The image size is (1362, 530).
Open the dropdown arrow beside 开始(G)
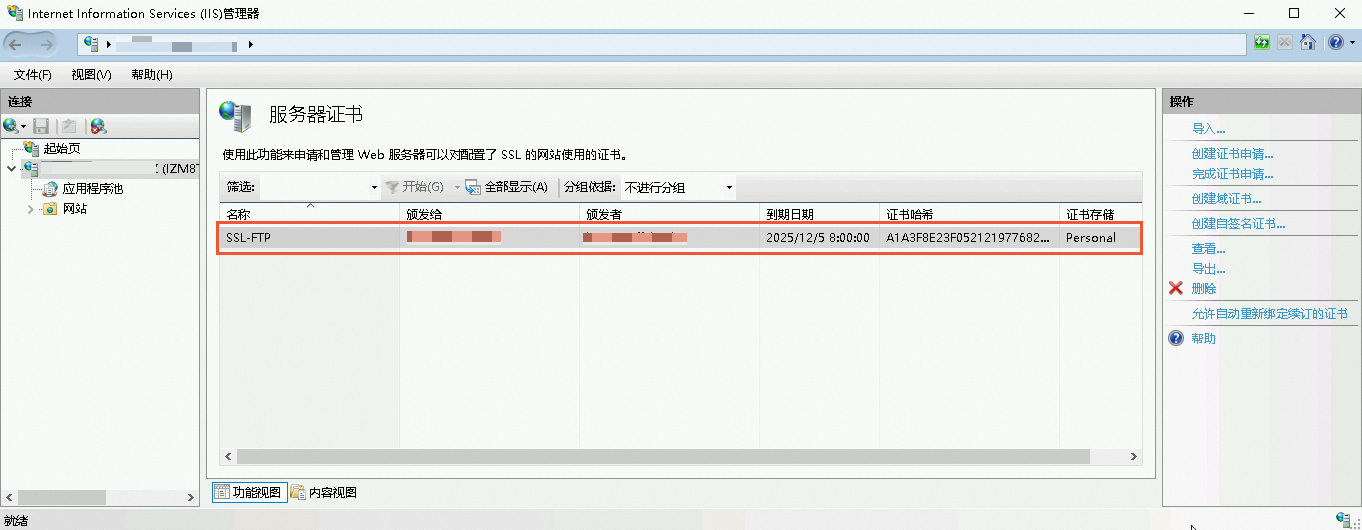457,187
